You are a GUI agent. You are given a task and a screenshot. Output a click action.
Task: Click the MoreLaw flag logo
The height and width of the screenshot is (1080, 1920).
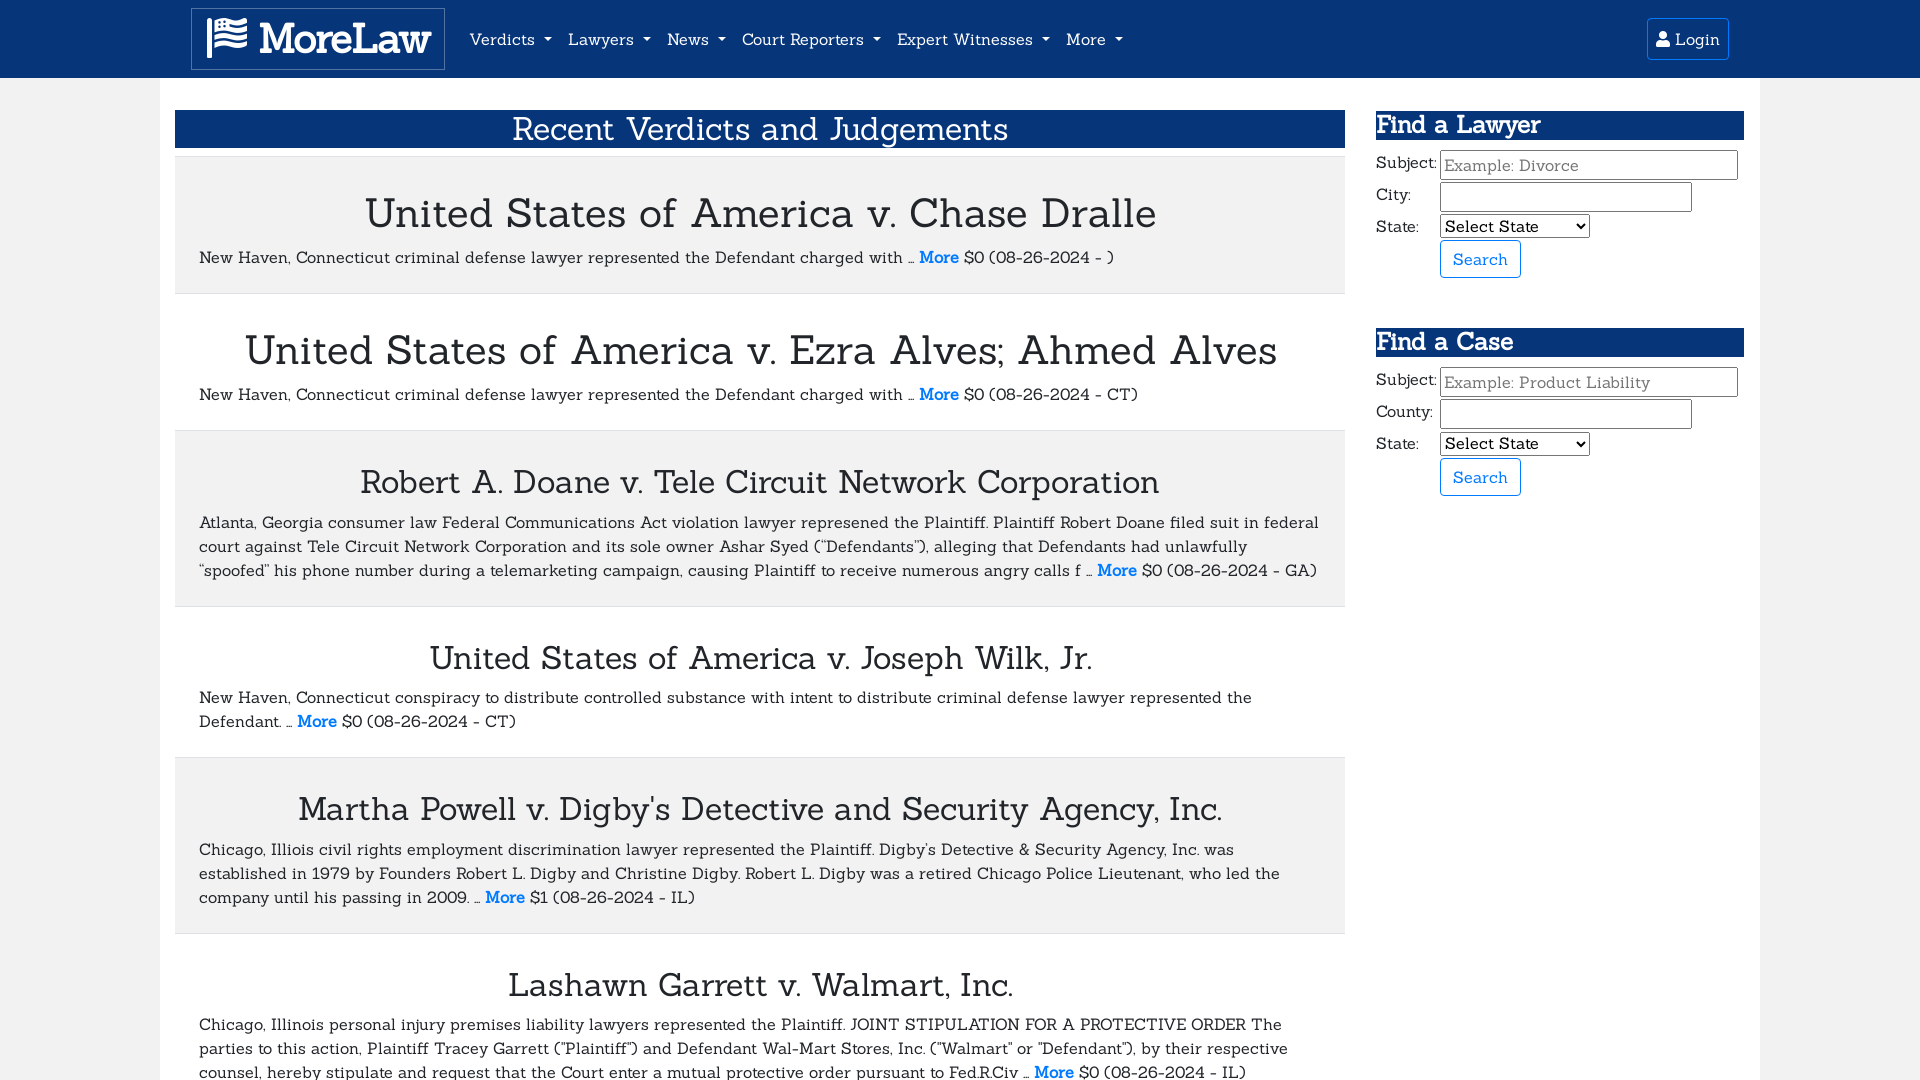point(318,39)
